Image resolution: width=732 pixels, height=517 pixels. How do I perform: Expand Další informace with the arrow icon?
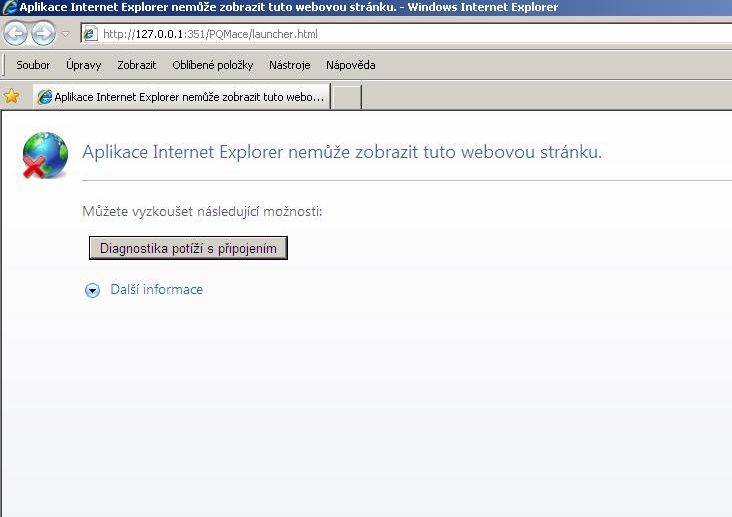(93, 290)
